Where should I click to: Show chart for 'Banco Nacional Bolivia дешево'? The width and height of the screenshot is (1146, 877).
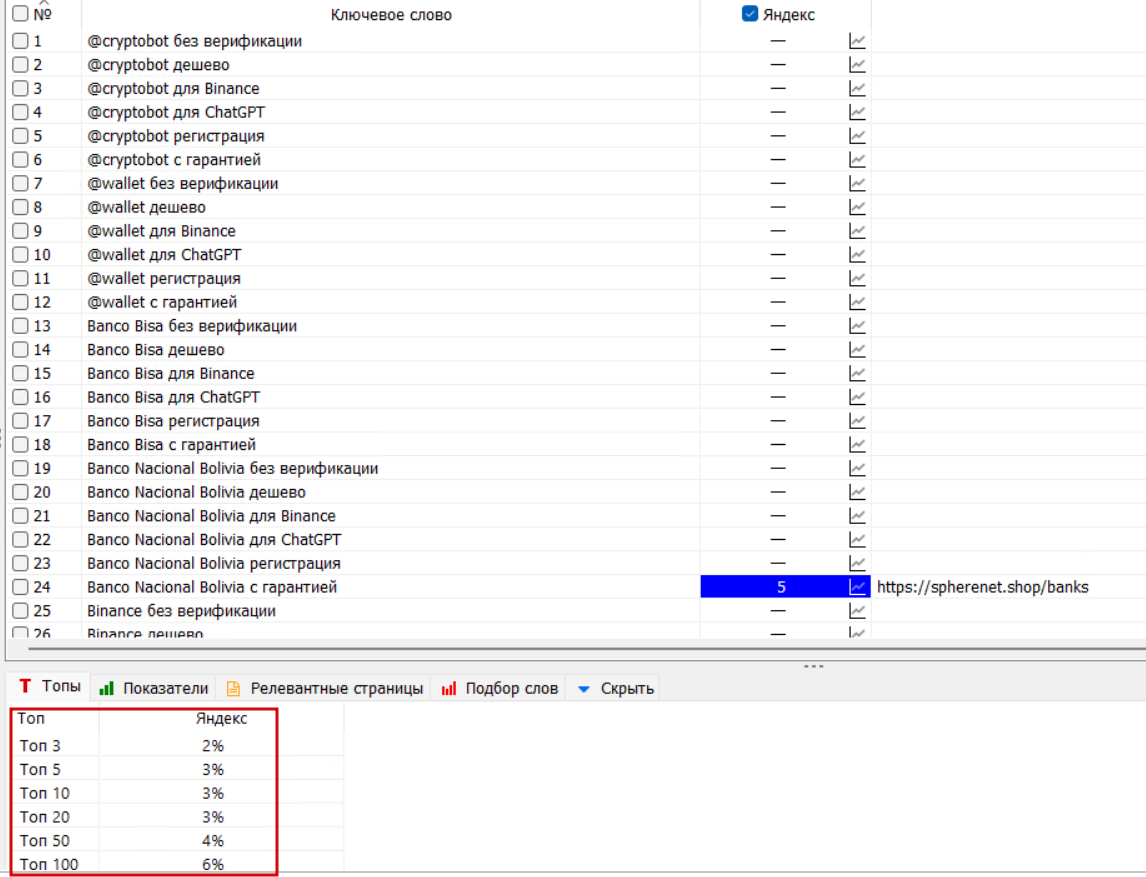click(857, 493)
